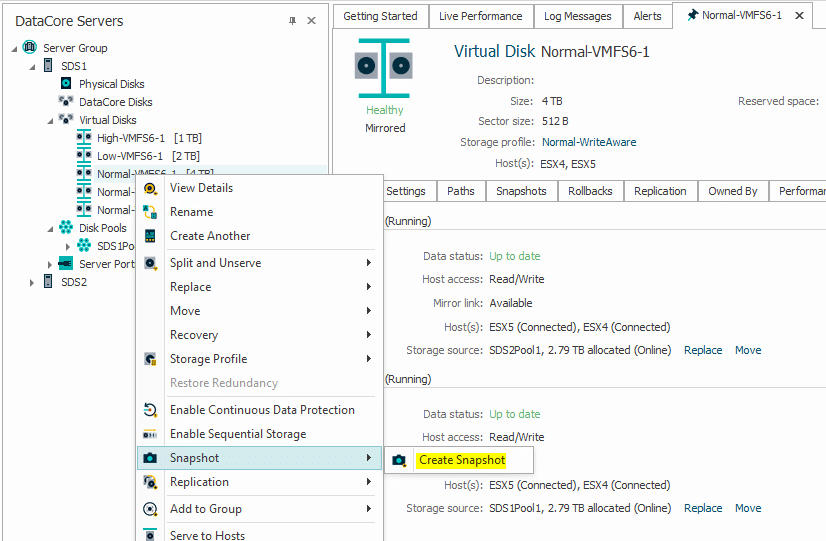Click the Create Snapshot camera icon

399,460
